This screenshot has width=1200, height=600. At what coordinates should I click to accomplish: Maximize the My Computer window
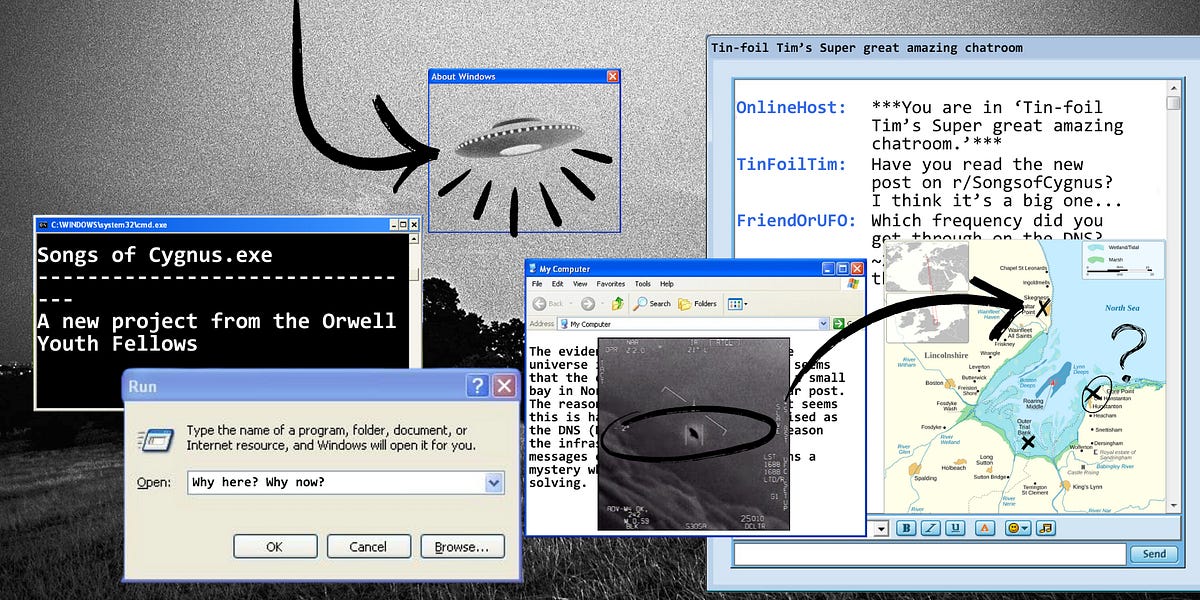(842, 269)
